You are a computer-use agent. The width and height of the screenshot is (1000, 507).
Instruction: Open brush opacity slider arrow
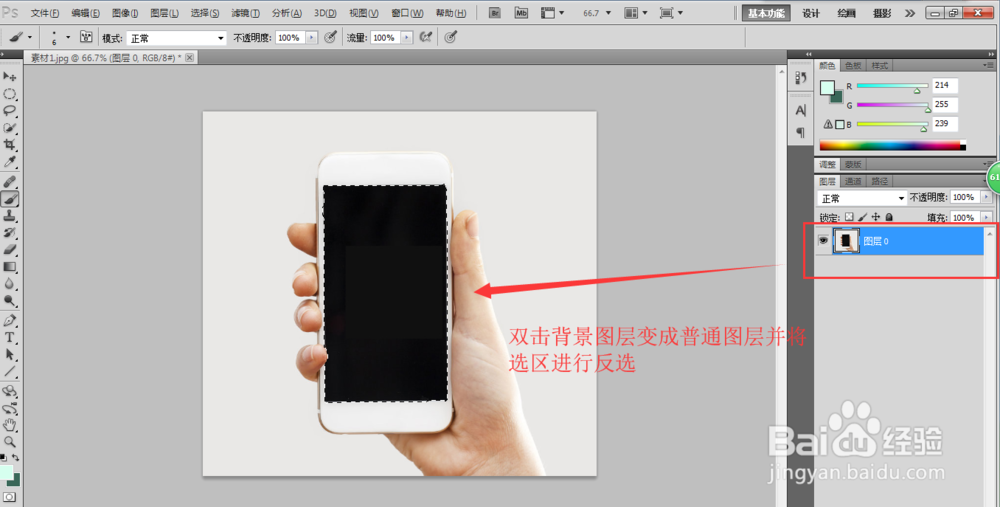pyautogui.click(x=312, y=38)
